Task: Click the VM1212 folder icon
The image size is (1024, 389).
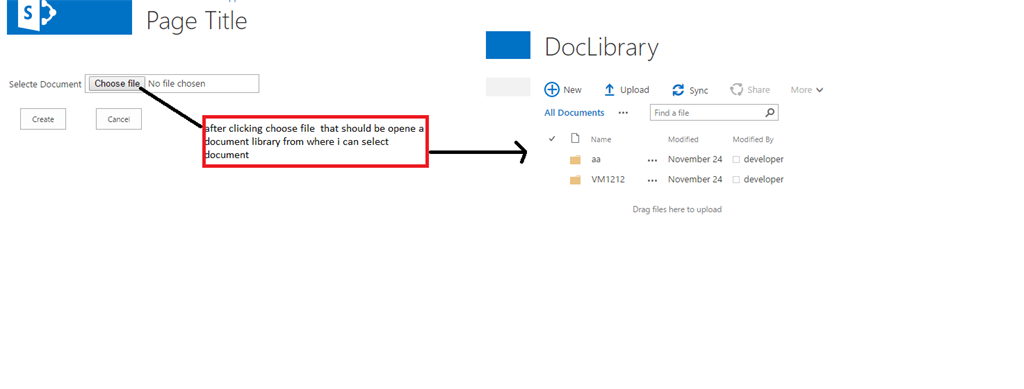Action: 575,179
